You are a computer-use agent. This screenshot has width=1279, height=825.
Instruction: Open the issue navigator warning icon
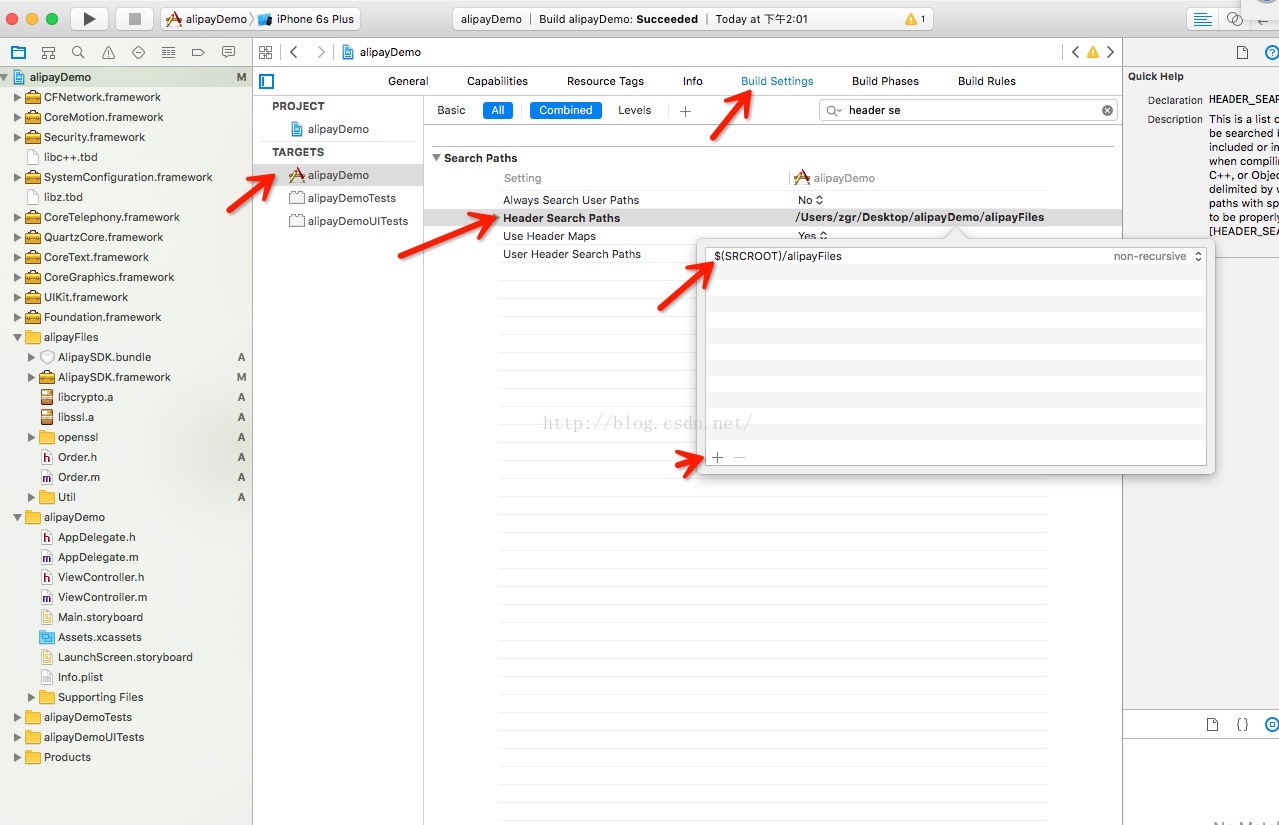[108, 52]
